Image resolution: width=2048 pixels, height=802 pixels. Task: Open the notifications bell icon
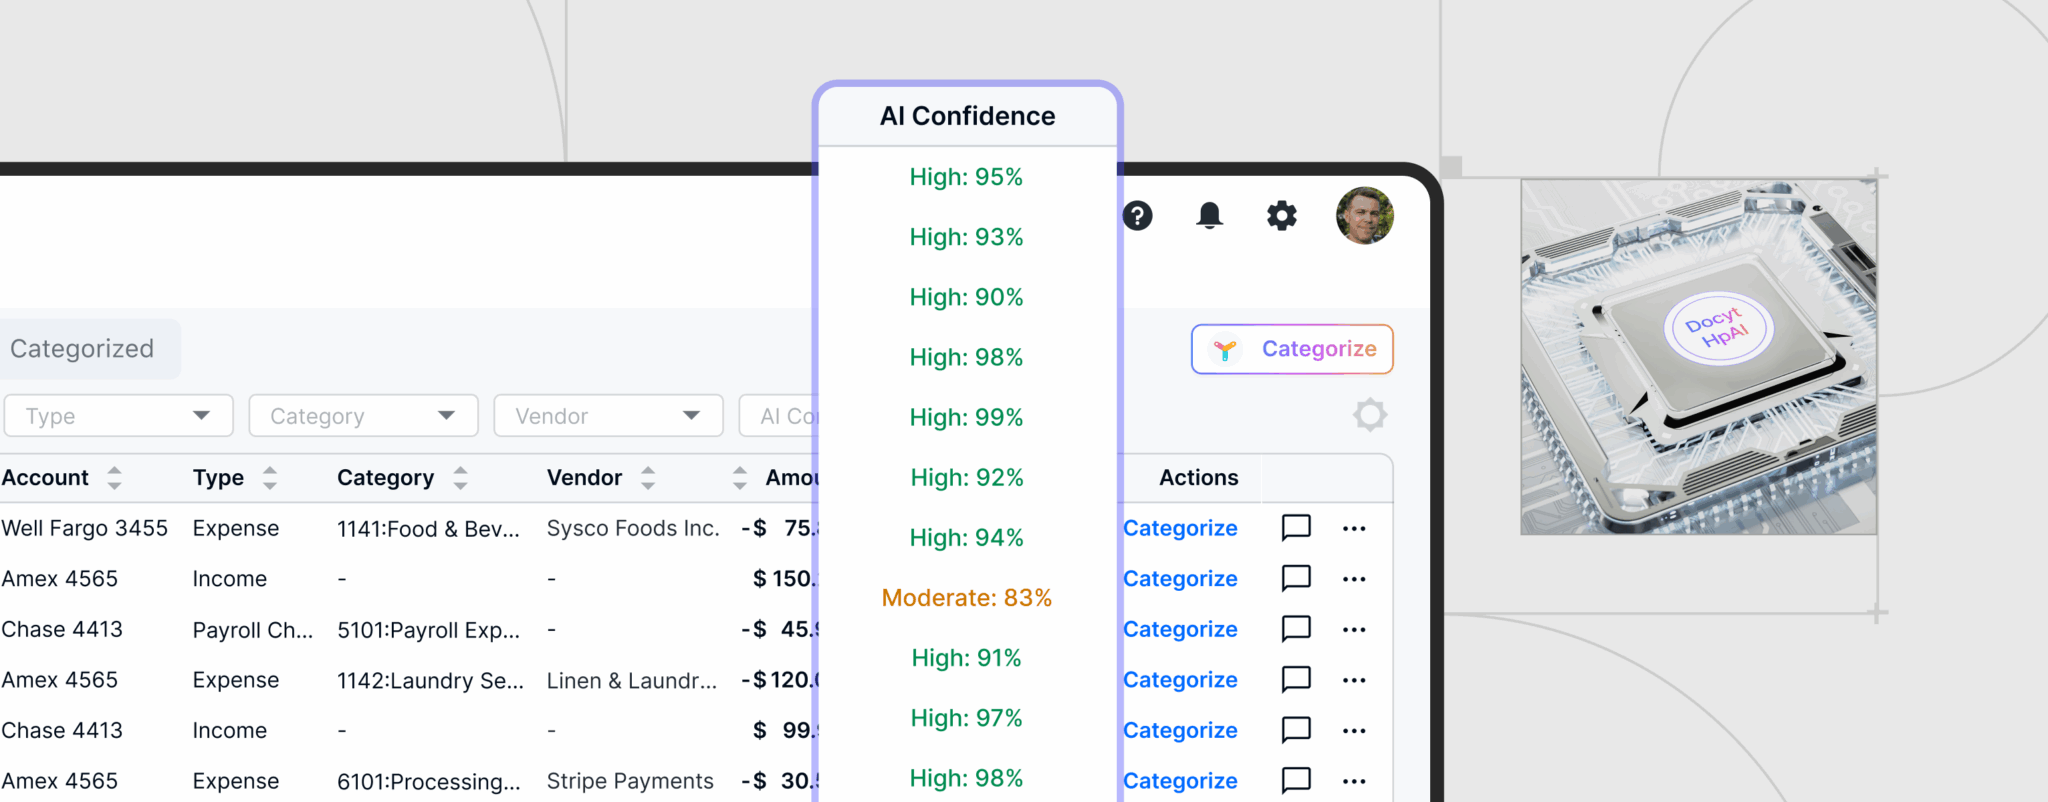[1209, 215]
